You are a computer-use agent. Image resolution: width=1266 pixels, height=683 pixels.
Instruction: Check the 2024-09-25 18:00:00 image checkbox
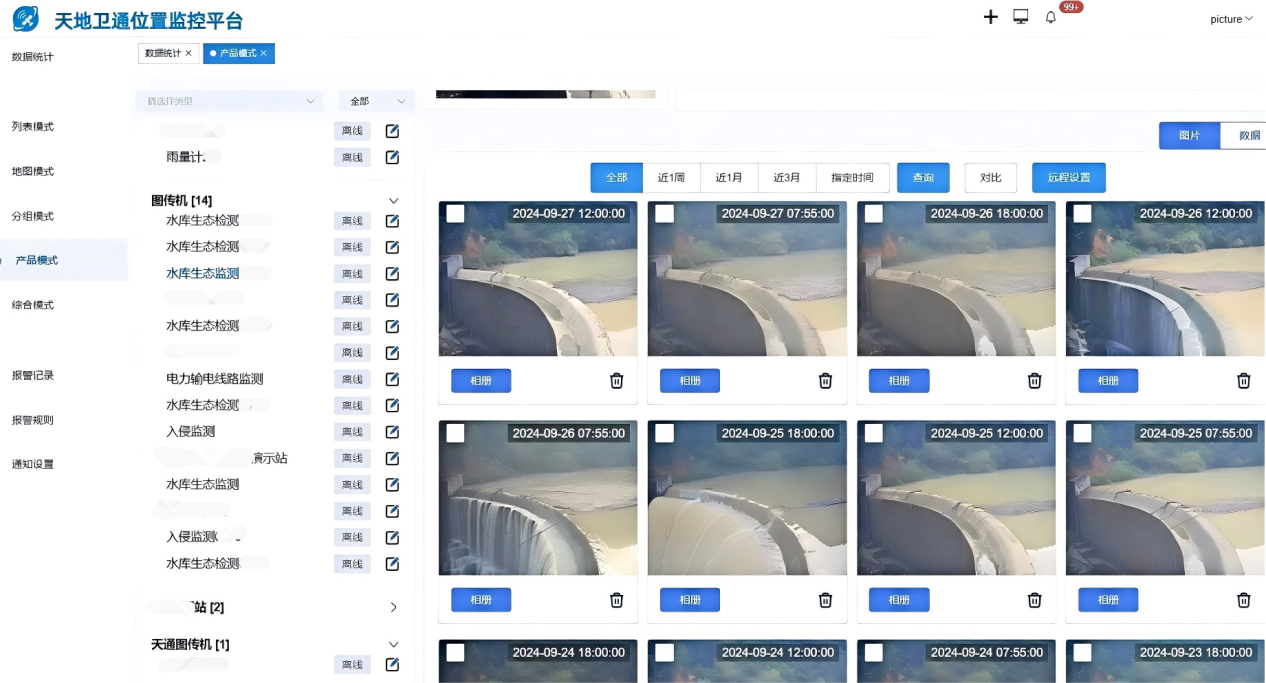tap(664, 433)
